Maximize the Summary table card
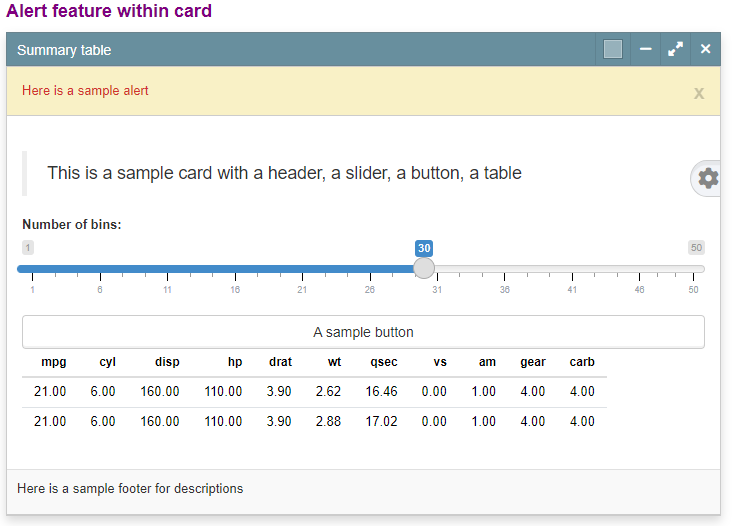 (x=675, y=49)
